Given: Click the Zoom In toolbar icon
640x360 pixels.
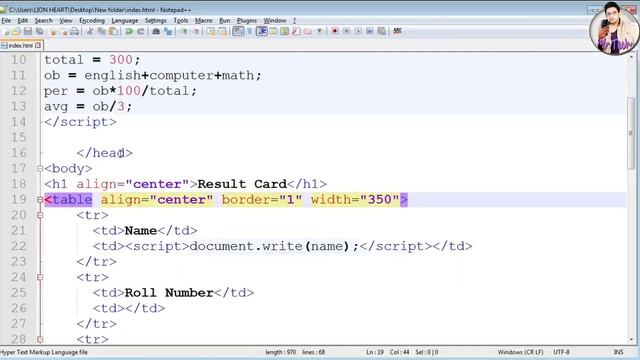Looking at the screenshot, I should click(184, 31).
